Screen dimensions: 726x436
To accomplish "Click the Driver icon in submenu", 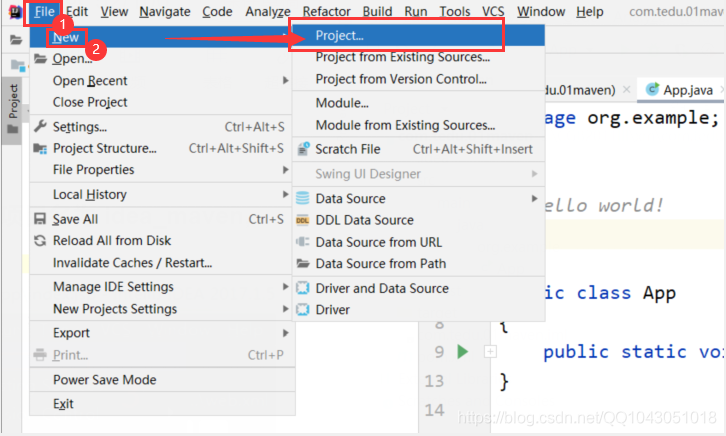I will click(303, 309).
